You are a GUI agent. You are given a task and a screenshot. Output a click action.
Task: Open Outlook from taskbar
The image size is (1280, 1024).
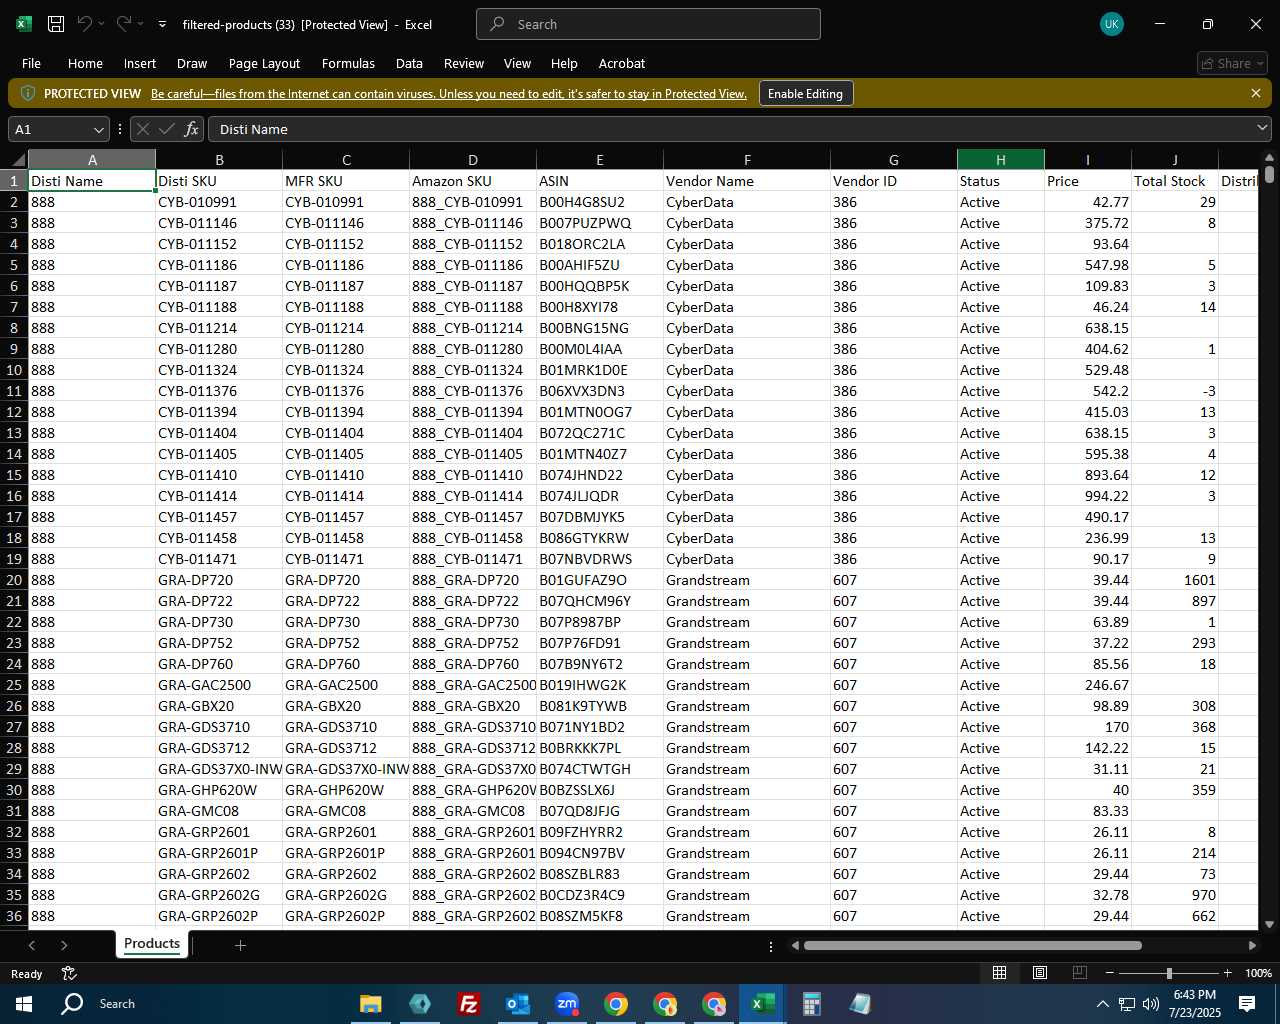(517, 1004)
